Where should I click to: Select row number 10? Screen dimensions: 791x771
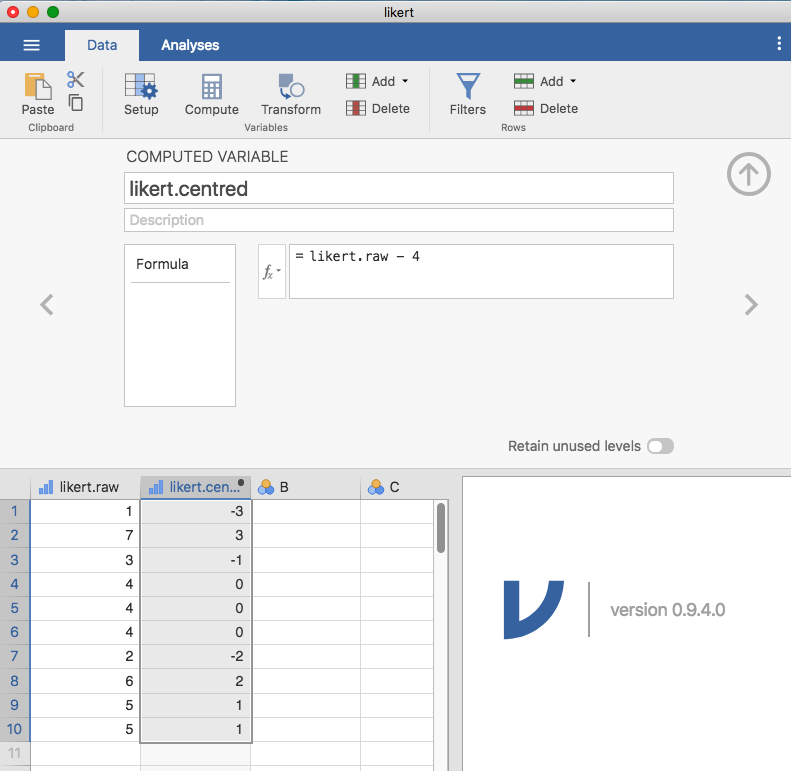point(15,730)
